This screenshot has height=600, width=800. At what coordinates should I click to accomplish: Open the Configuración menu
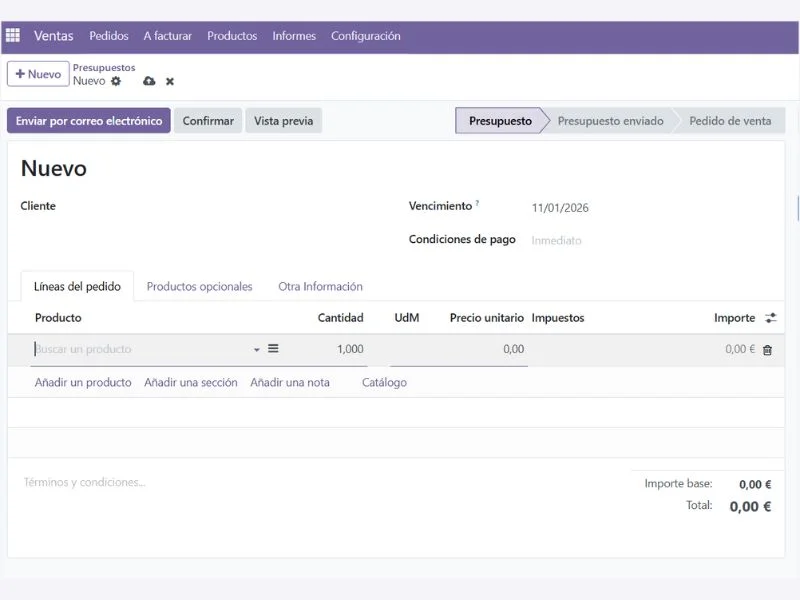[x=366, y=35]
